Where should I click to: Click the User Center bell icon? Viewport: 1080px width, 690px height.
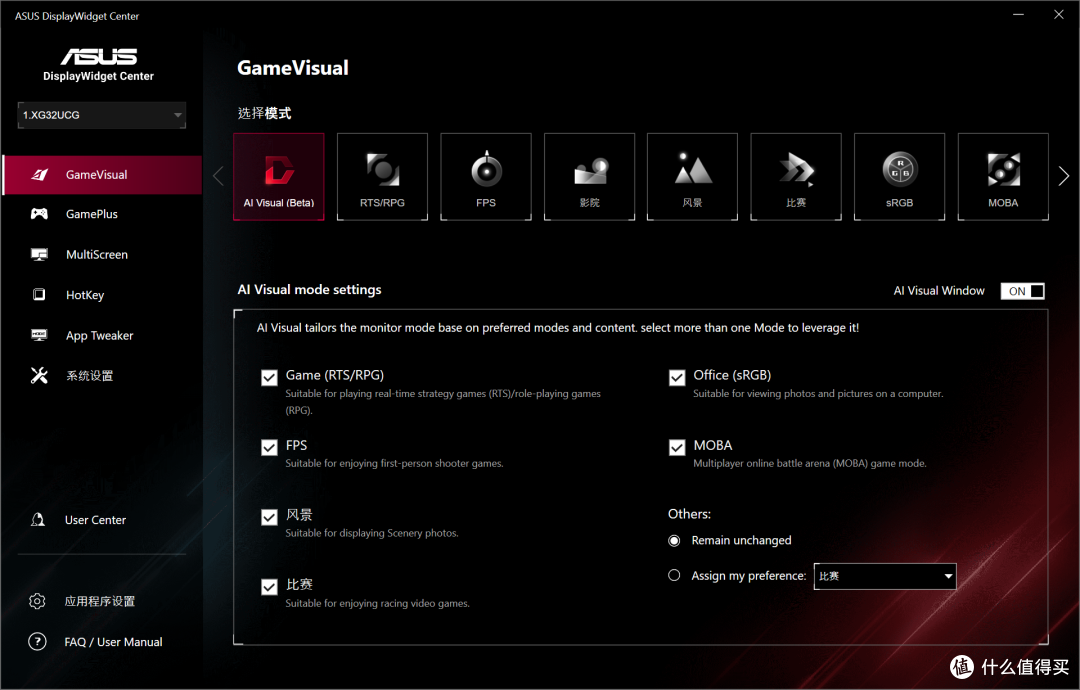(x=38, y=520)
